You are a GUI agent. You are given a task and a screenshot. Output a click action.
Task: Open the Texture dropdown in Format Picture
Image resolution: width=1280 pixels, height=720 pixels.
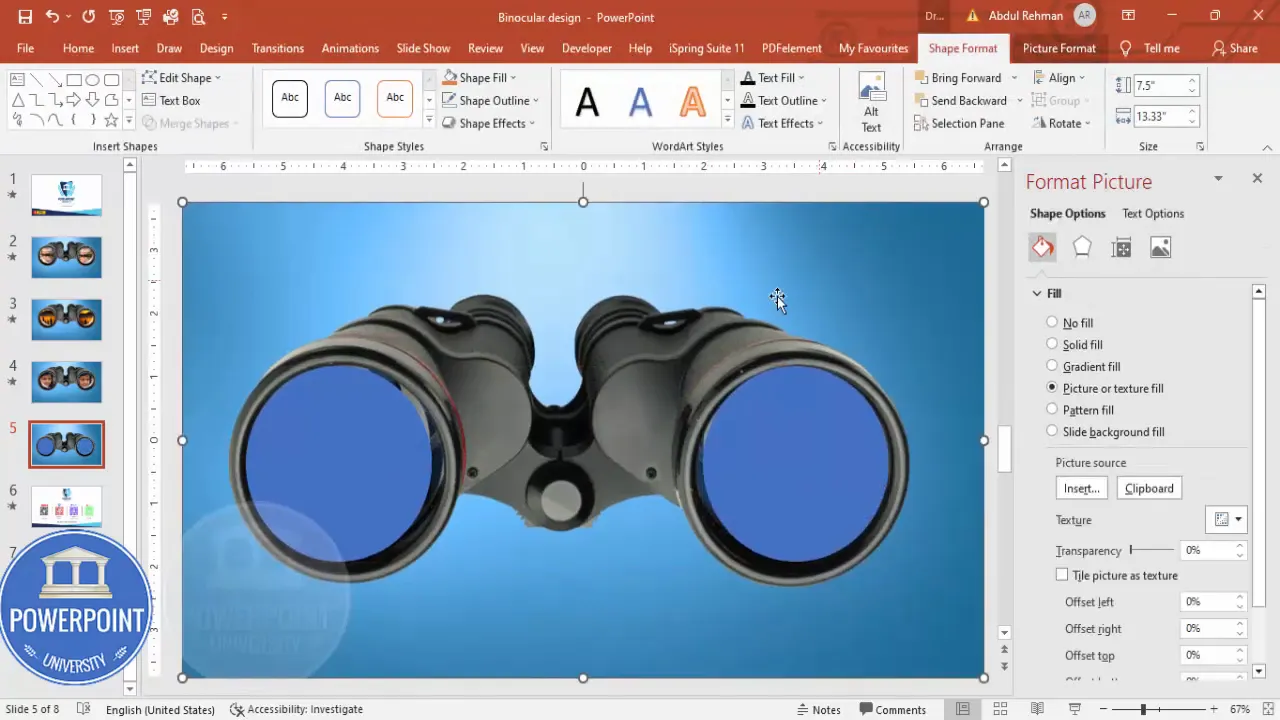coord(1227,519)
